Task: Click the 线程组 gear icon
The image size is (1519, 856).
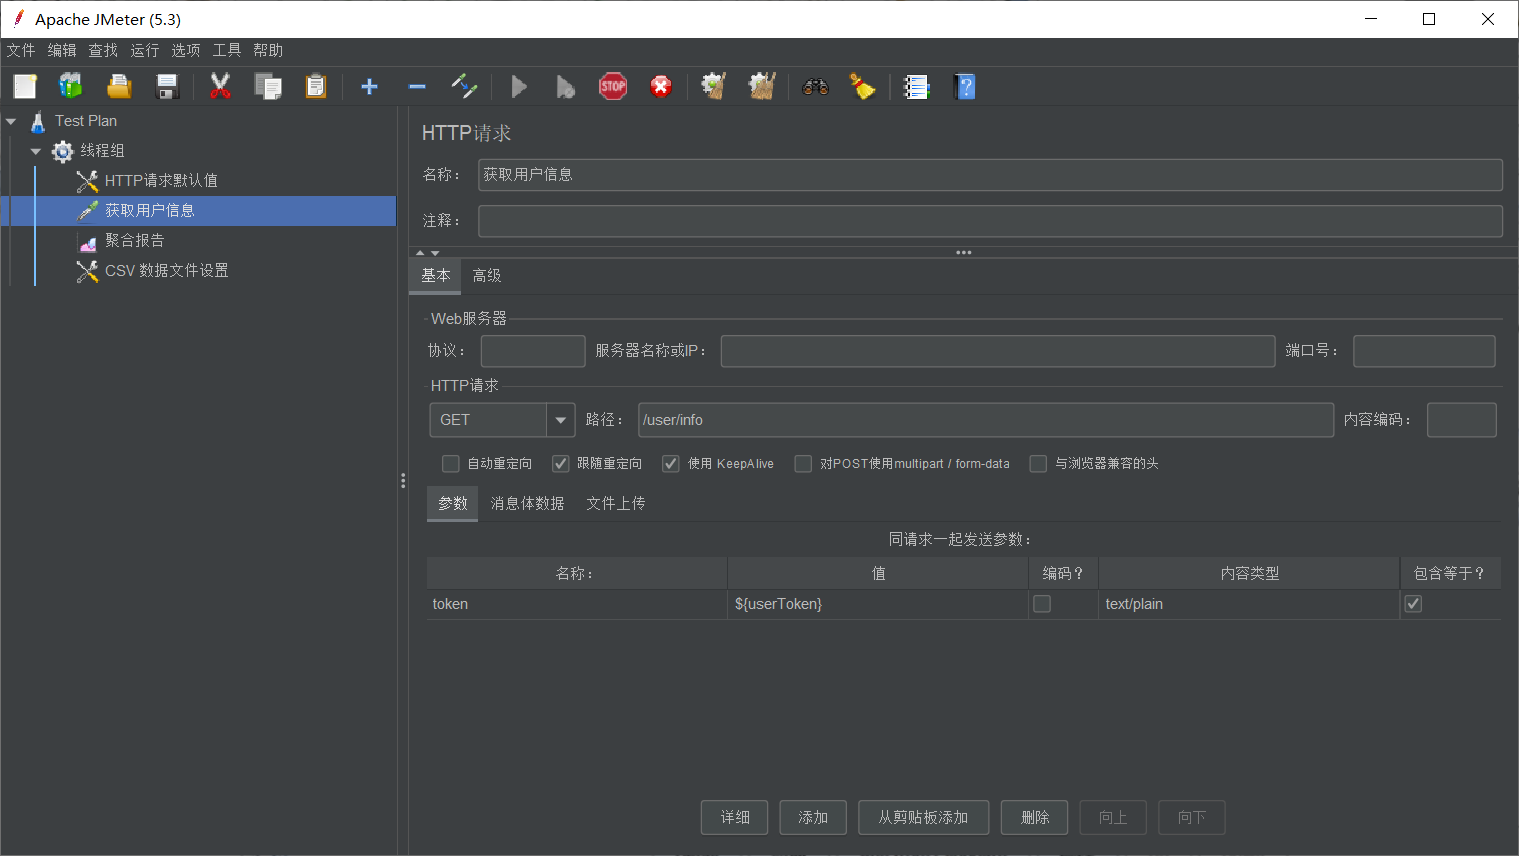Action: [x=63, y=151]
